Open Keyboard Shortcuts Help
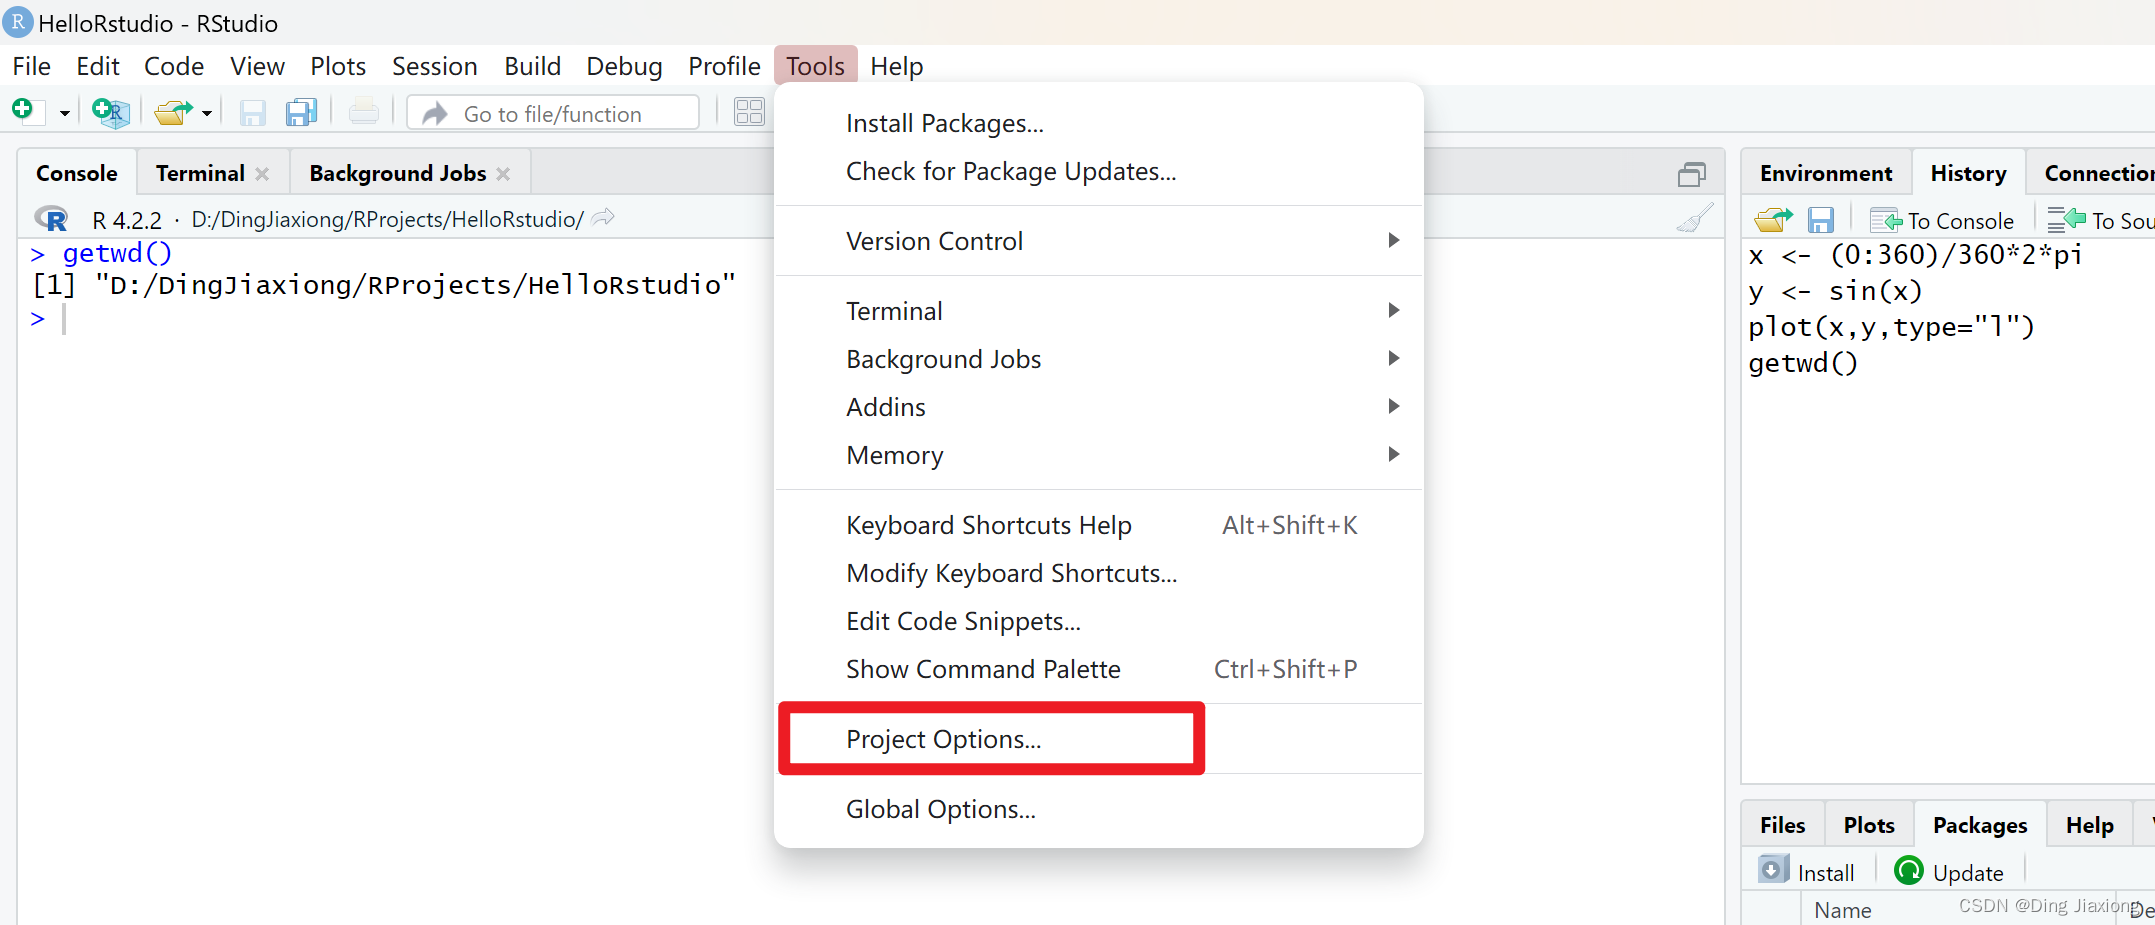2155x925 pixels. pyautogui.click(x=1098, y=525)
